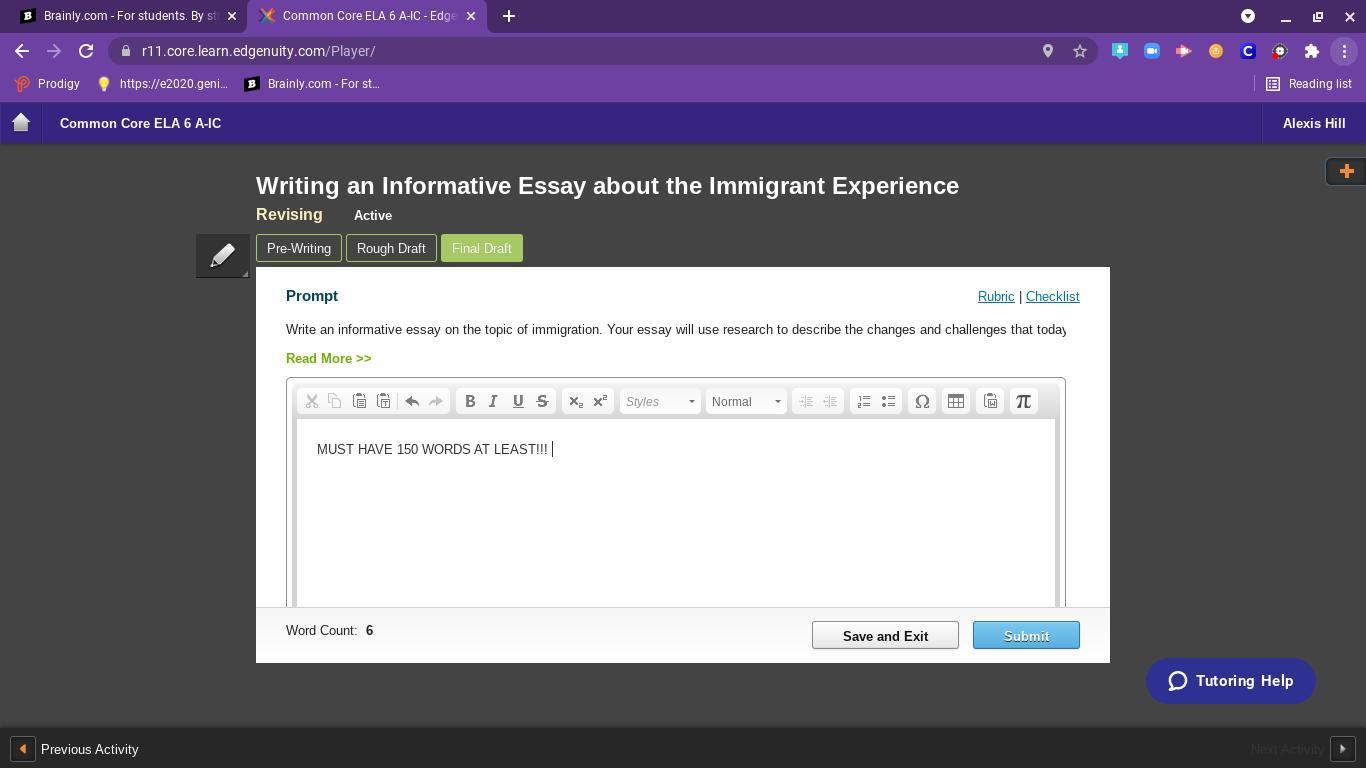Toggle superscript formatting
Viewport: 1366px width, 768px height.
pyautogui.click(x=600, y=401)
